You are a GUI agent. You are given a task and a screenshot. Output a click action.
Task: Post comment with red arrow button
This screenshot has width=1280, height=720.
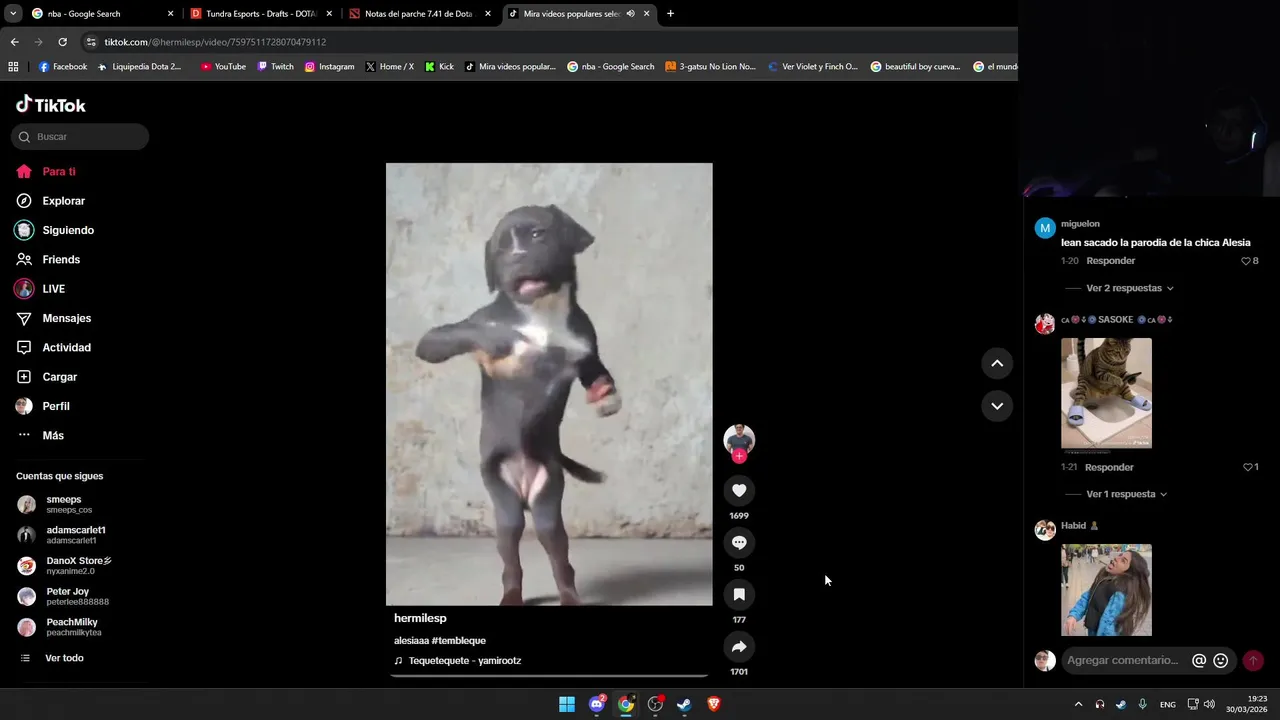coord(1253,660)
